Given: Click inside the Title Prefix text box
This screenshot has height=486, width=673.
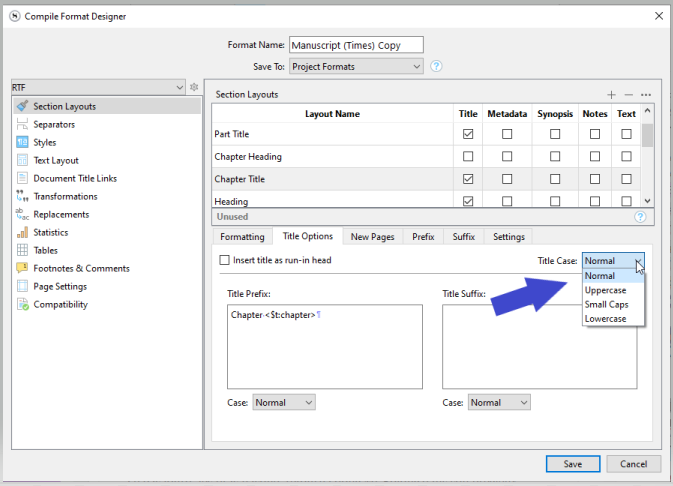Looking at the screenshot, I should [x=325, y=347].
